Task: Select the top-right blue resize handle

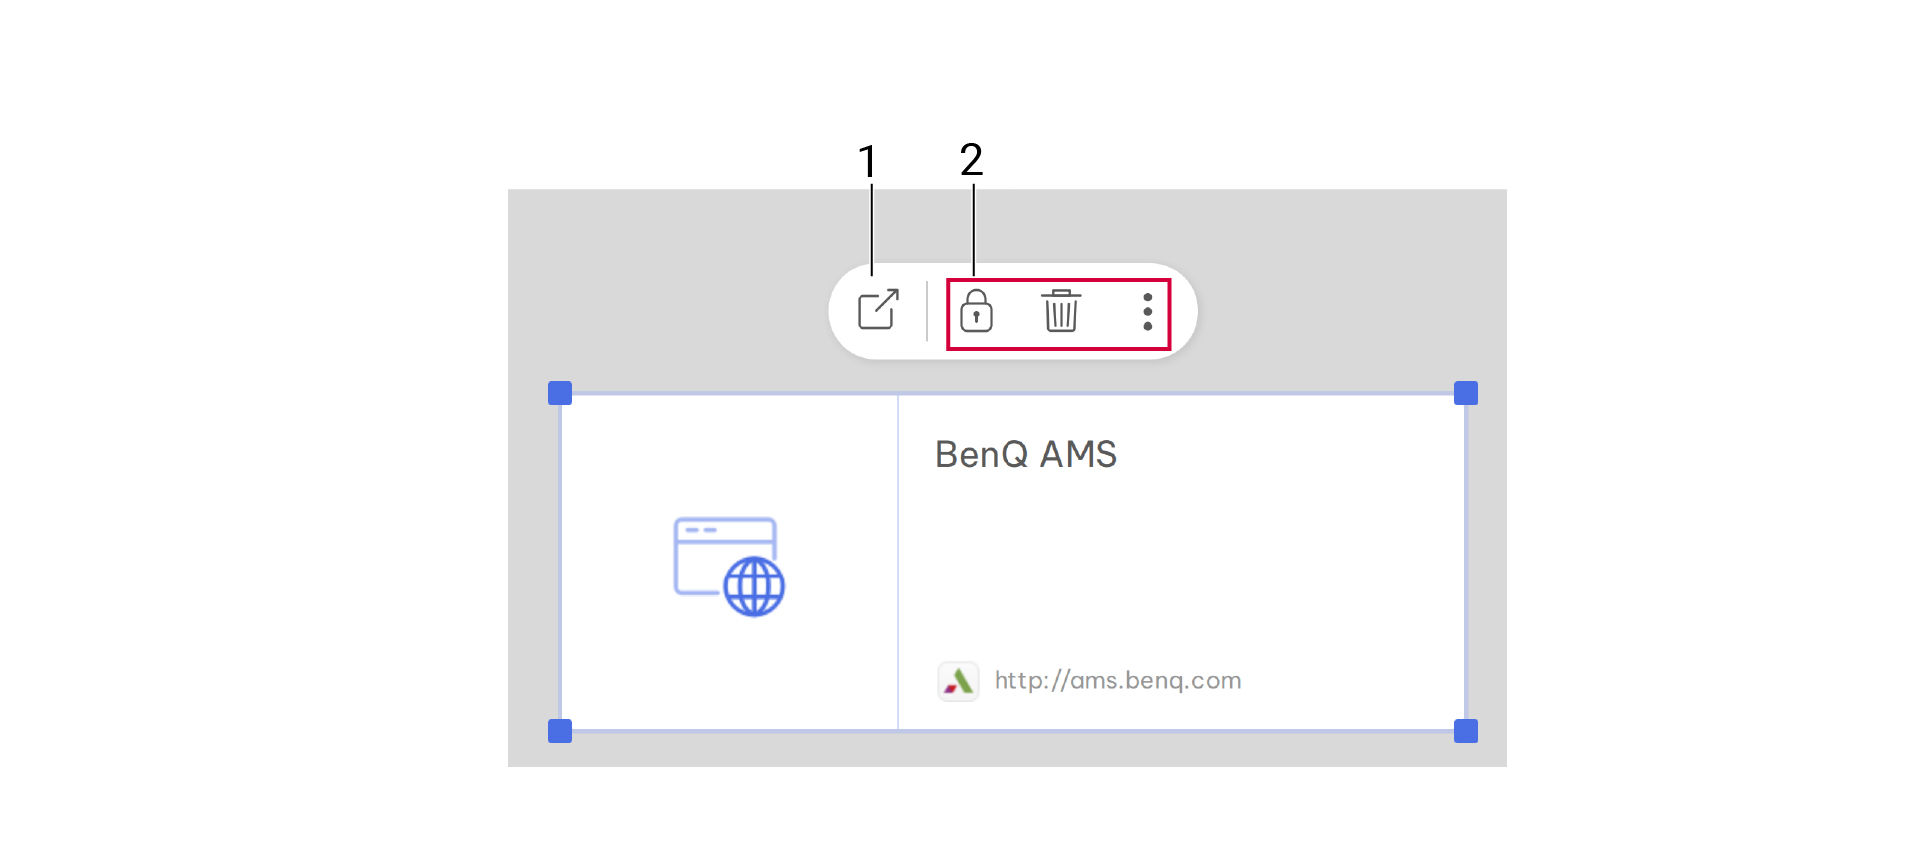Action: tap(1466, 393)
